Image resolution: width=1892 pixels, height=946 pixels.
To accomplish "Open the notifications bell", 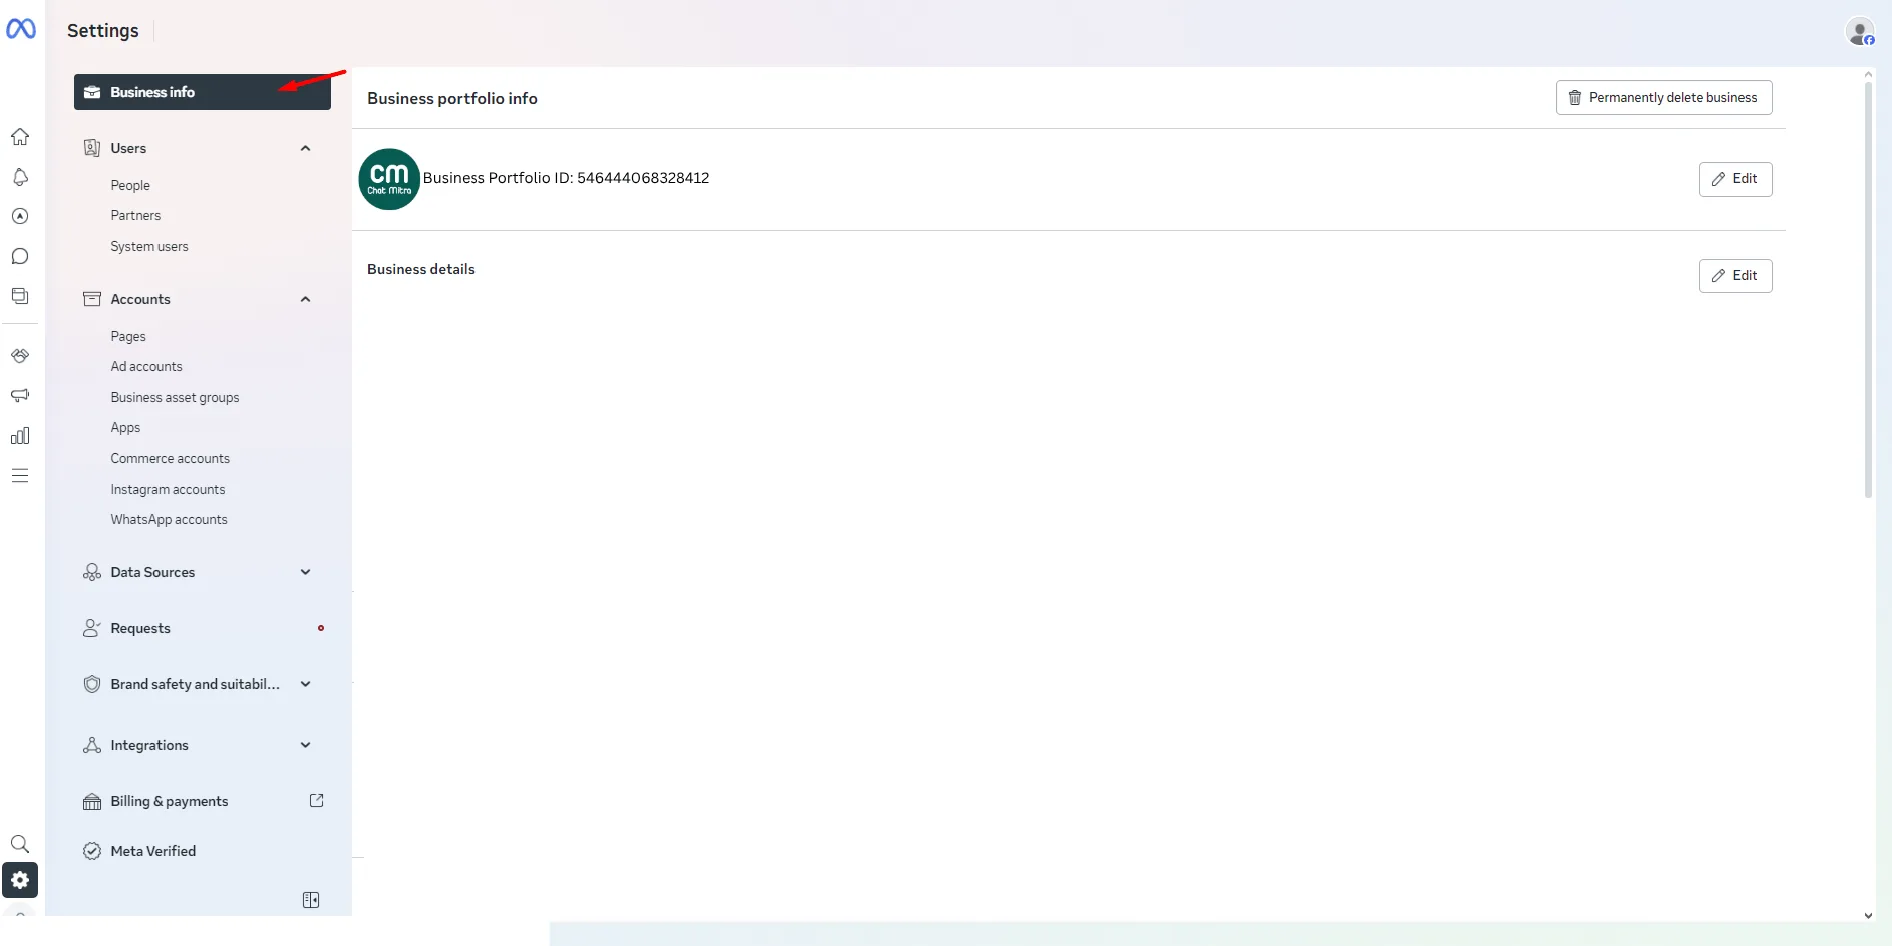I will (20, 177).
